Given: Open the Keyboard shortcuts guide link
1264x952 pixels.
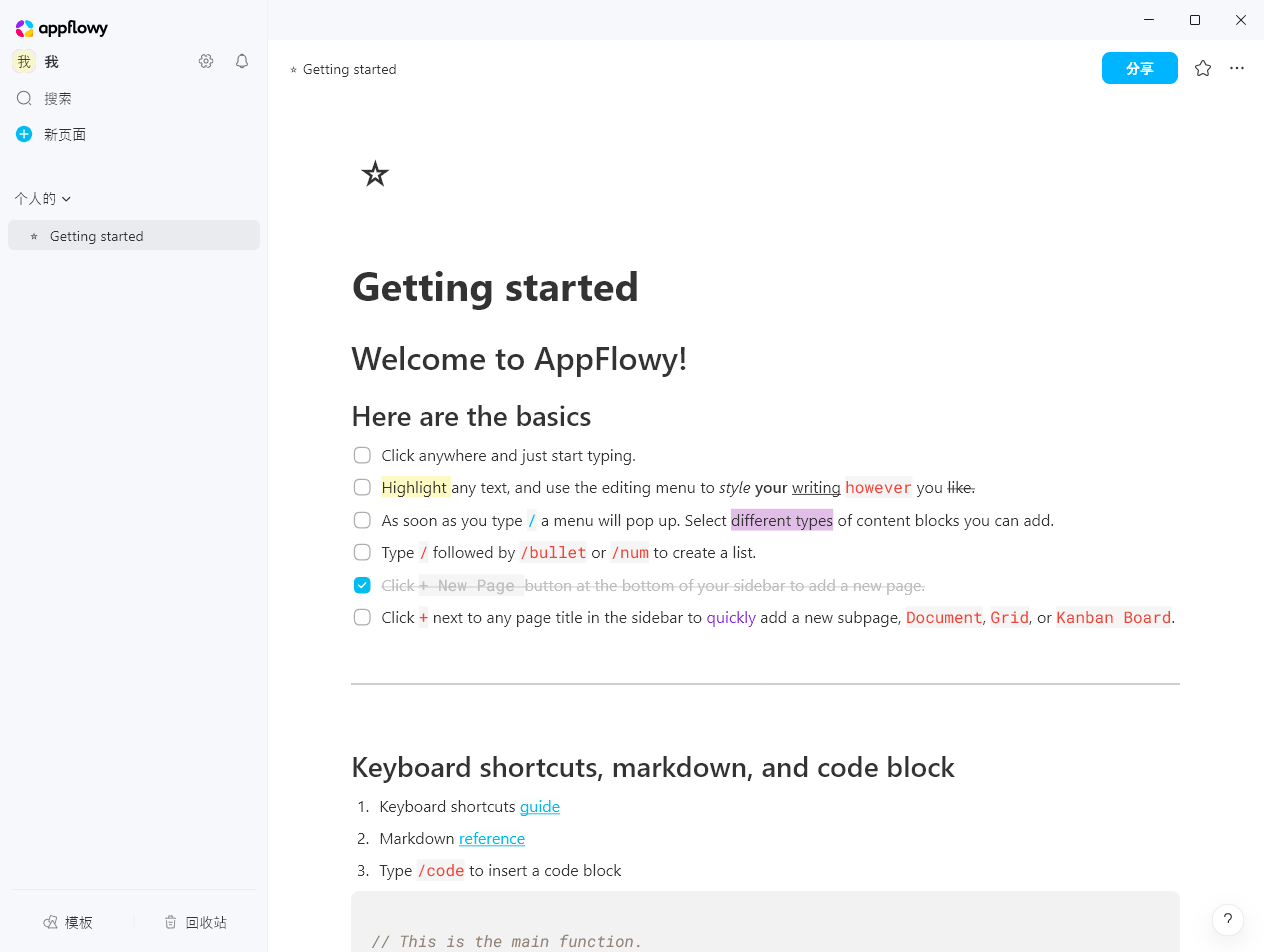Looking at the screenshot, I should click(x=539, y=806).
